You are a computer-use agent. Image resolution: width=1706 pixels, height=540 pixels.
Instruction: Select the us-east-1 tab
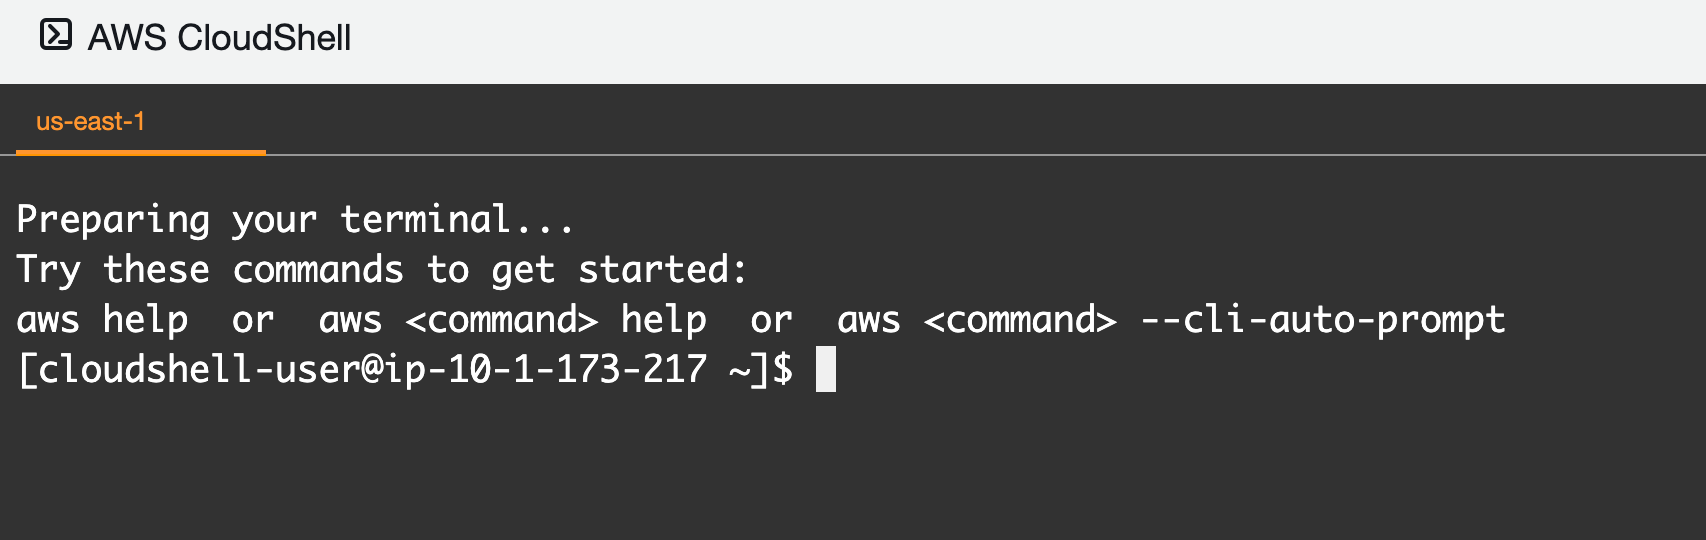91,122
